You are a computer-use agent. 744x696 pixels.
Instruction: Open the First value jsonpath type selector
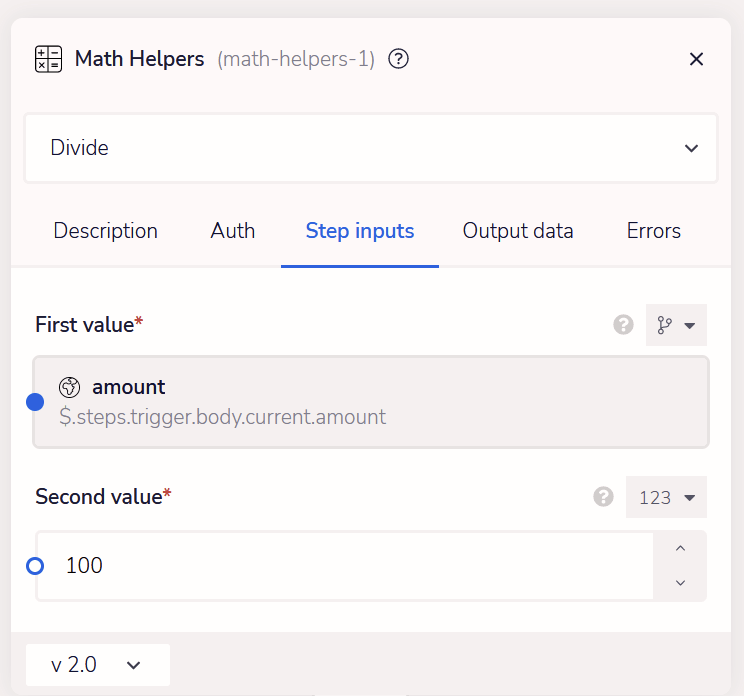point(676,325)
